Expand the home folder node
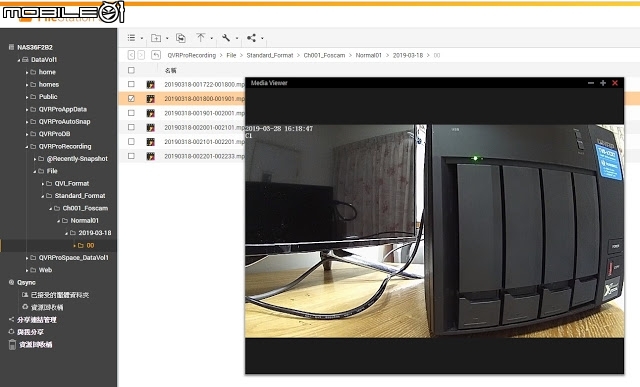This screenshot has width=640, height=387. [x=27, y=72]
